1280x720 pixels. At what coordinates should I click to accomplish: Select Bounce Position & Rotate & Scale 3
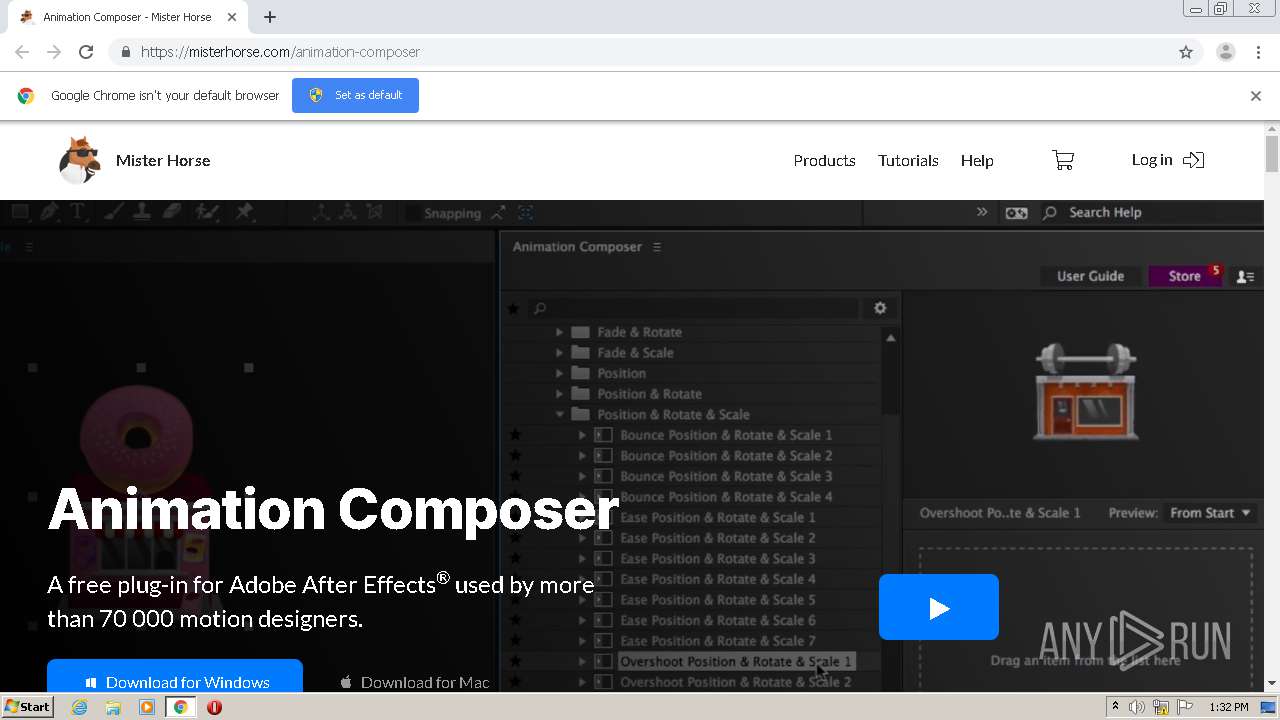pyautogui.click(x=726, y=476)
